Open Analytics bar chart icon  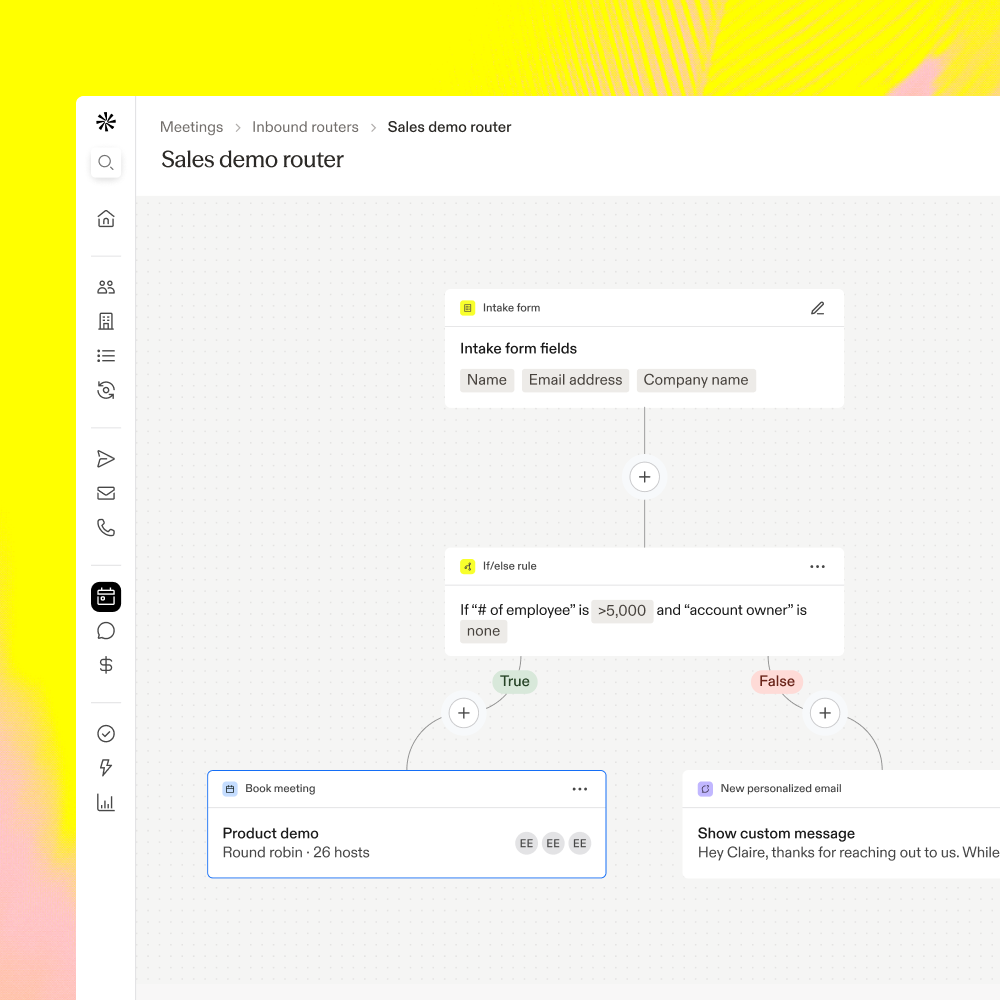[106, 802]
